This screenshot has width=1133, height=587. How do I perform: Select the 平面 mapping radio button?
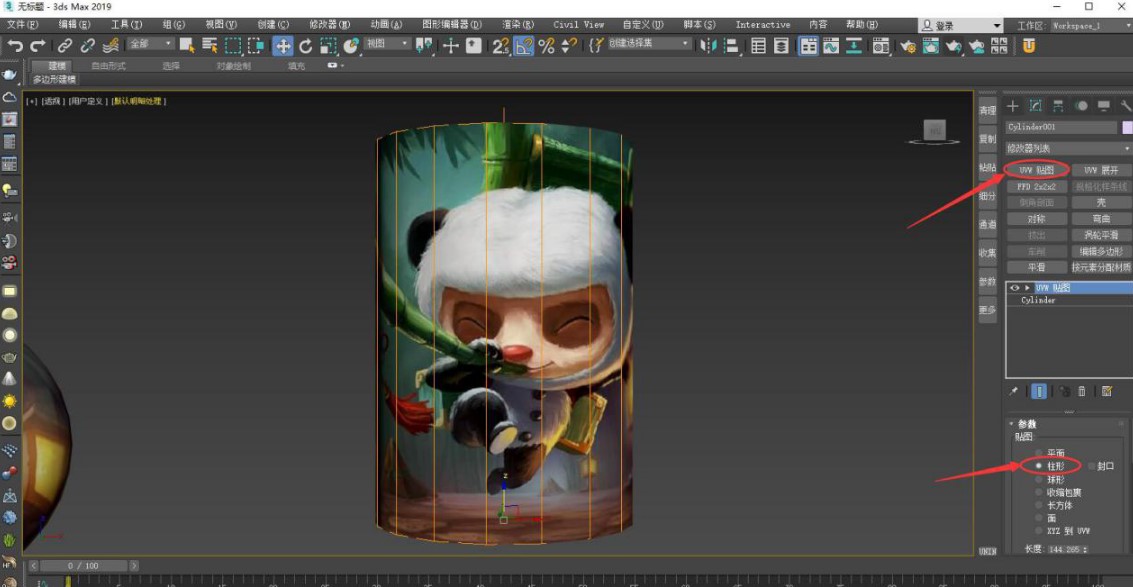coord(1038,453)
